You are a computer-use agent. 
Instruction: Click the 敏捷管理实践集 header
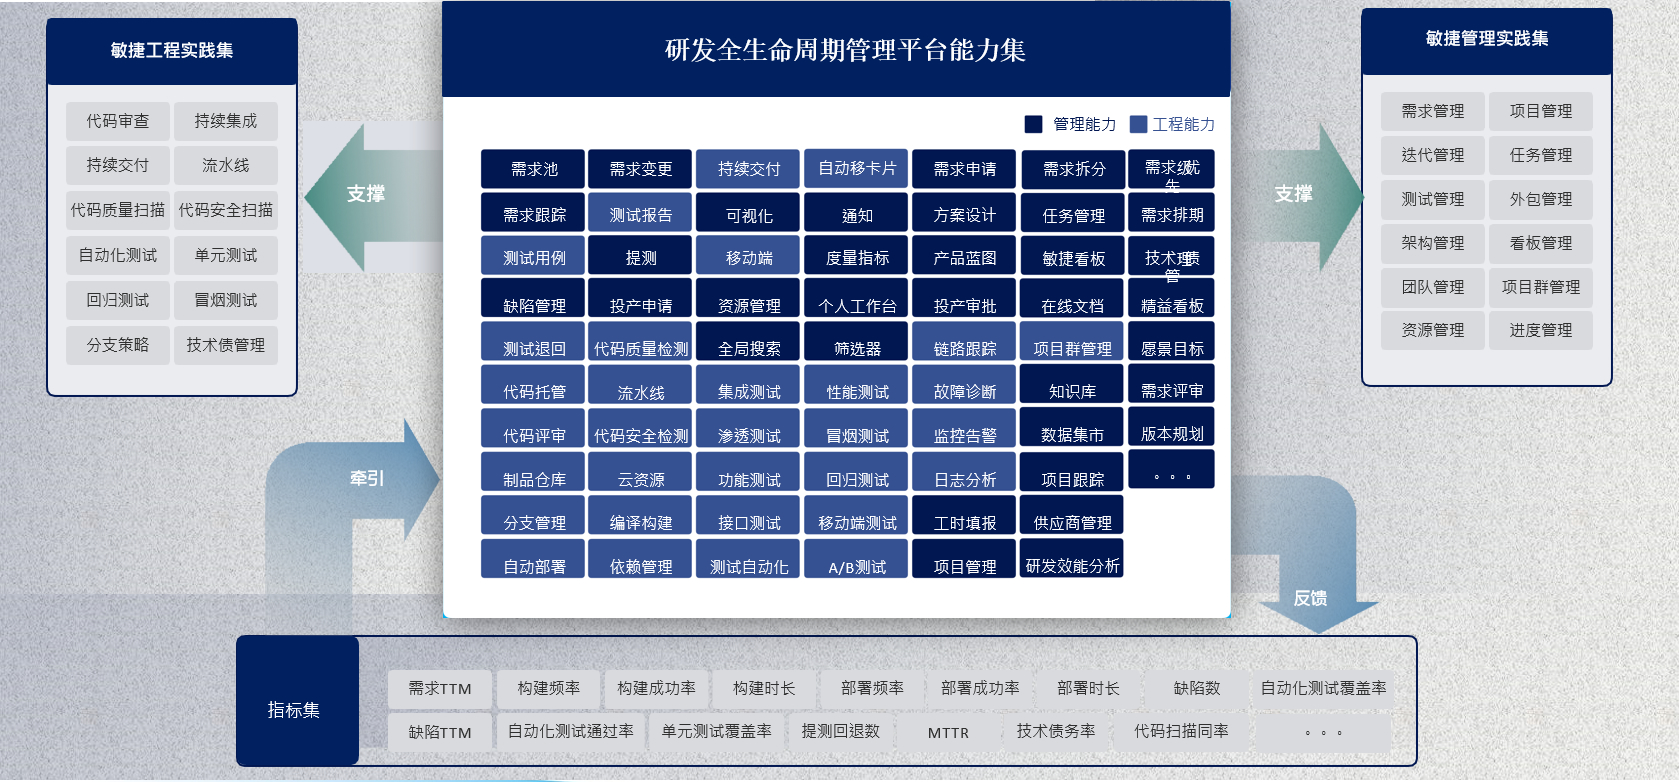click(1487, 40)
